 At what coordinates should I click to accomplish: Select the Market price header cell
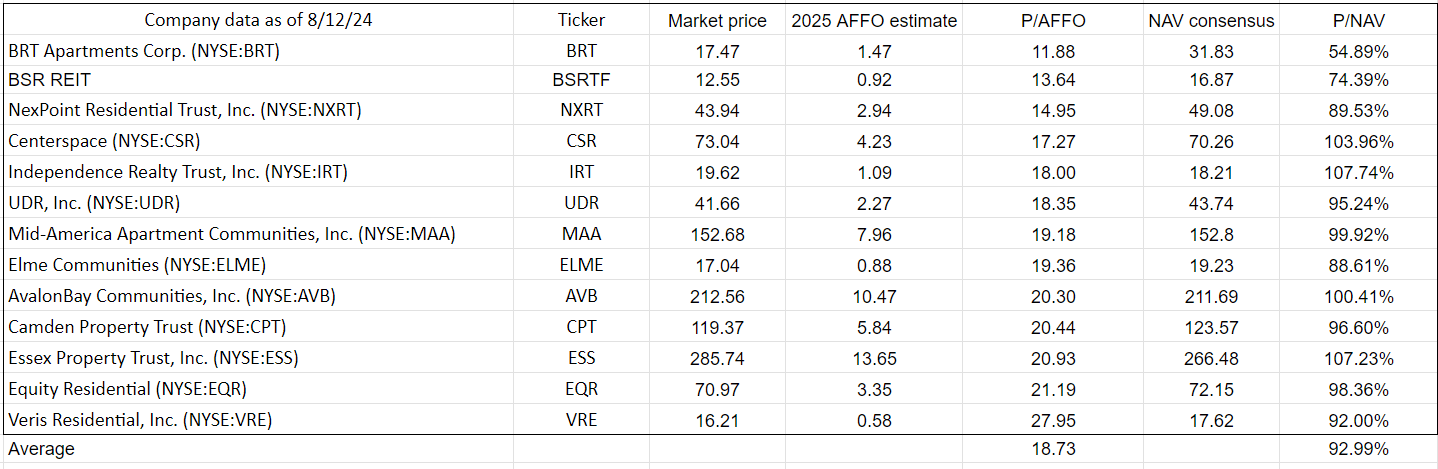[717, 20]
